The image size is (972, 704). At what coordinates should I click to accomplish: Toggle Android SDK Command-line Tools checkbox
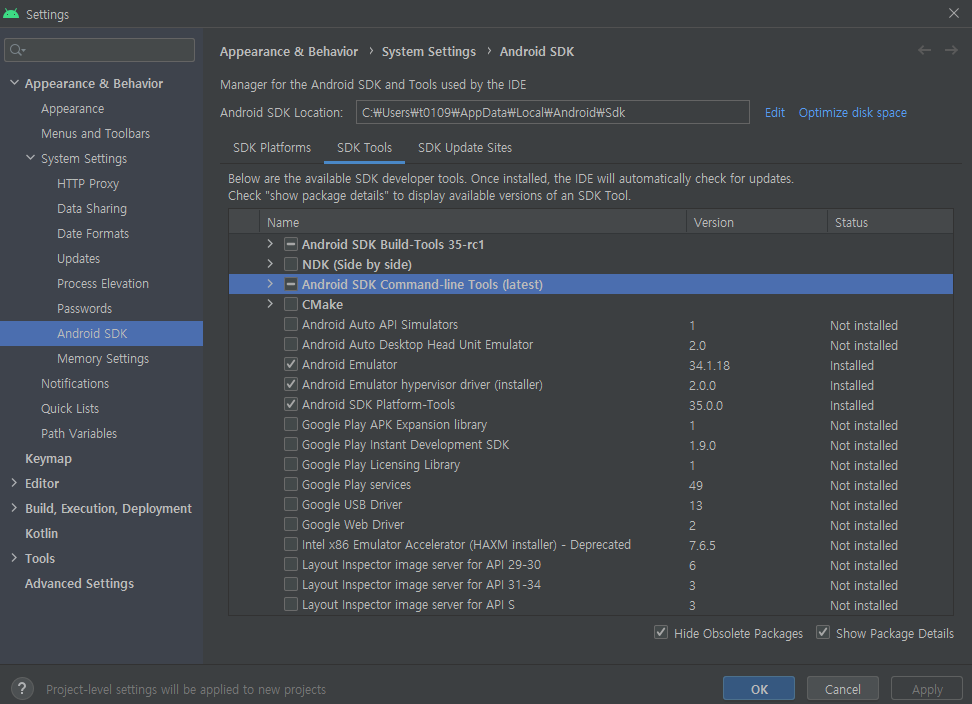tap(291, 284)
